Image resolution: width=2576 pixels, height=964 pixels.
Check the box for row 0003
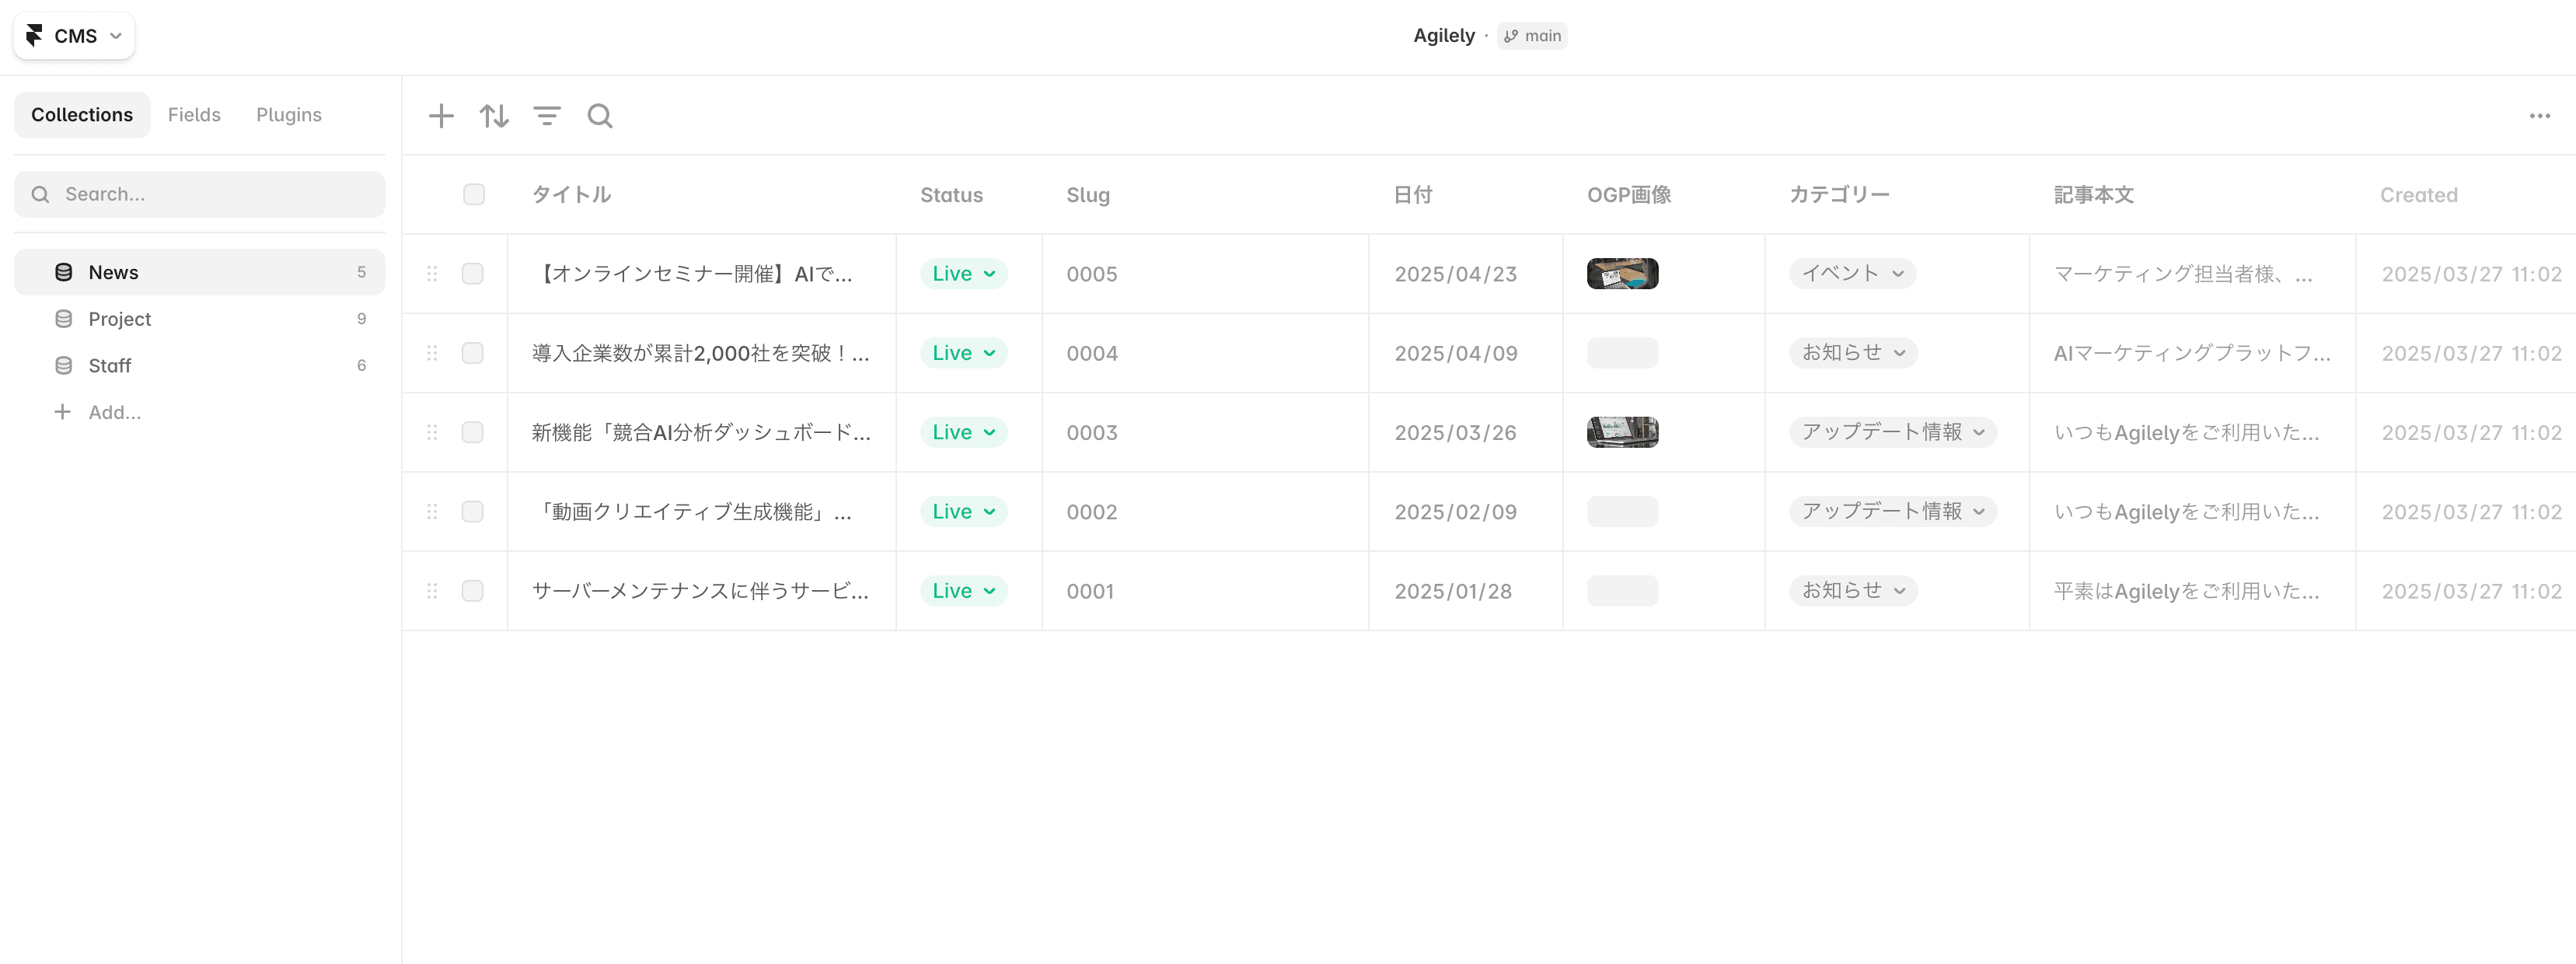point(473,432)
